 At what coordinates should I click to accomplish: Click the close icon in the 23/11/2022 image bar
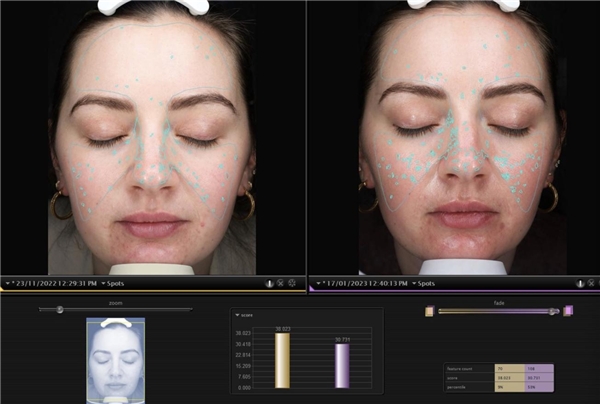point(280,283)
